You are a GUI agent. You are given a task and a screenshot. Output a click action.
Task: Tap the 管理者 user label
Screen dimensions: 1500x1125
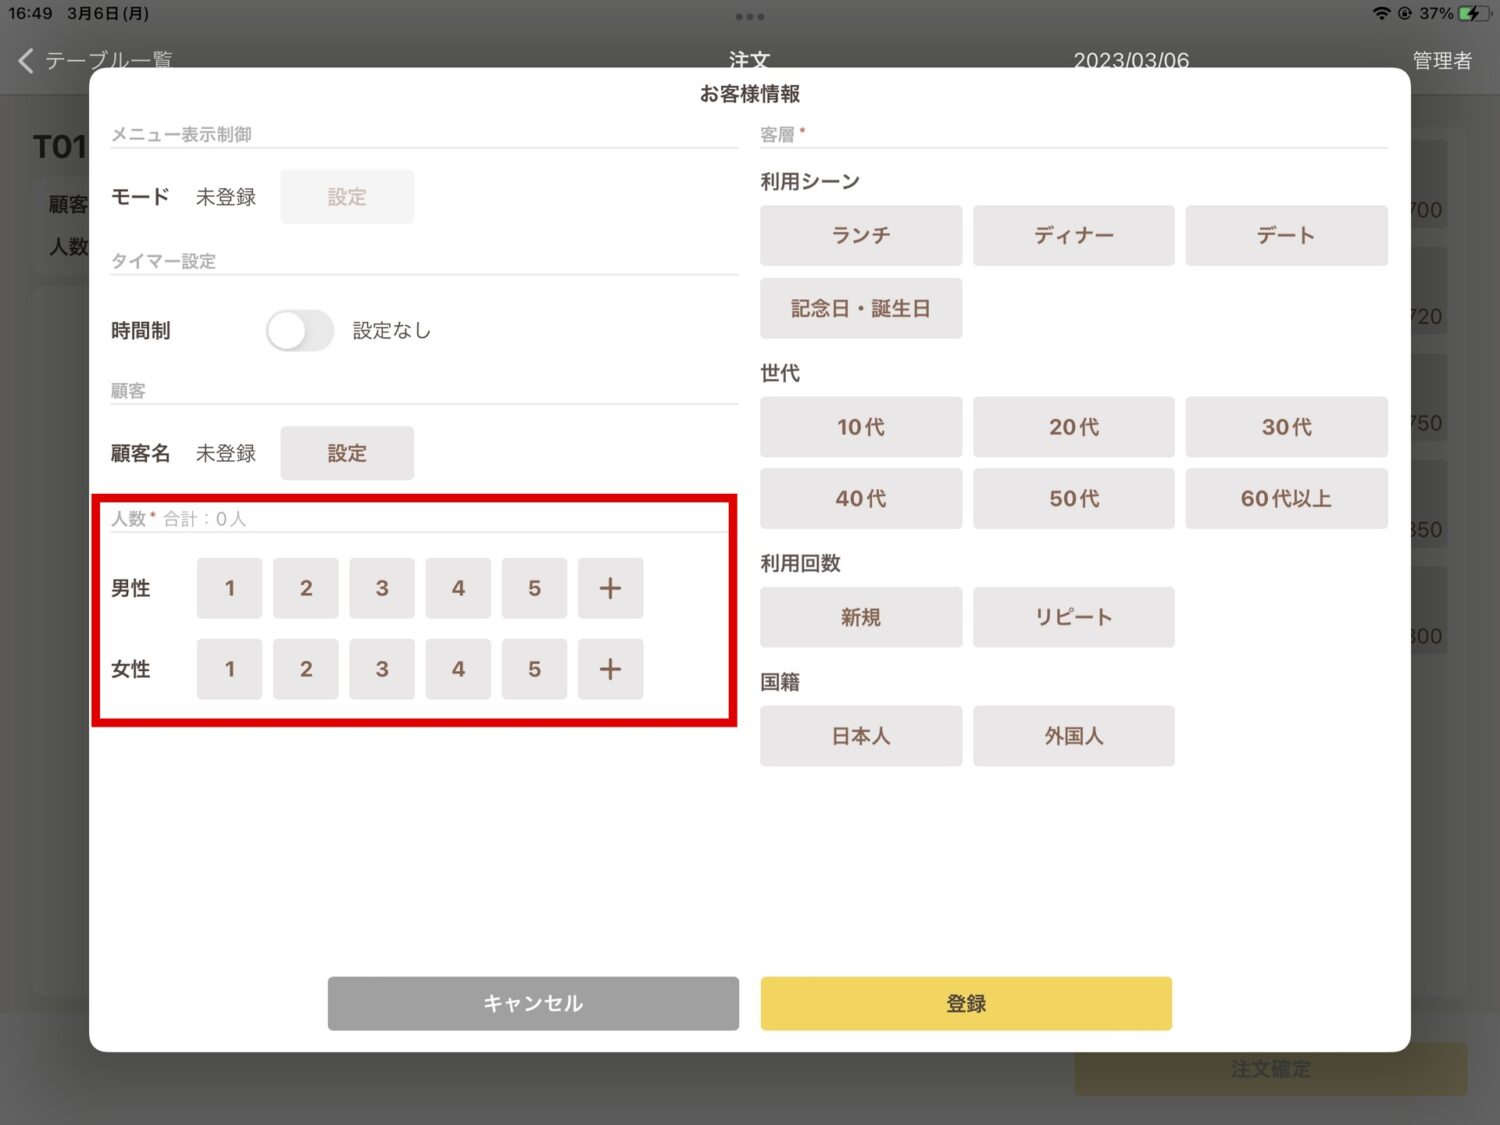click(x=1441, y=61)
